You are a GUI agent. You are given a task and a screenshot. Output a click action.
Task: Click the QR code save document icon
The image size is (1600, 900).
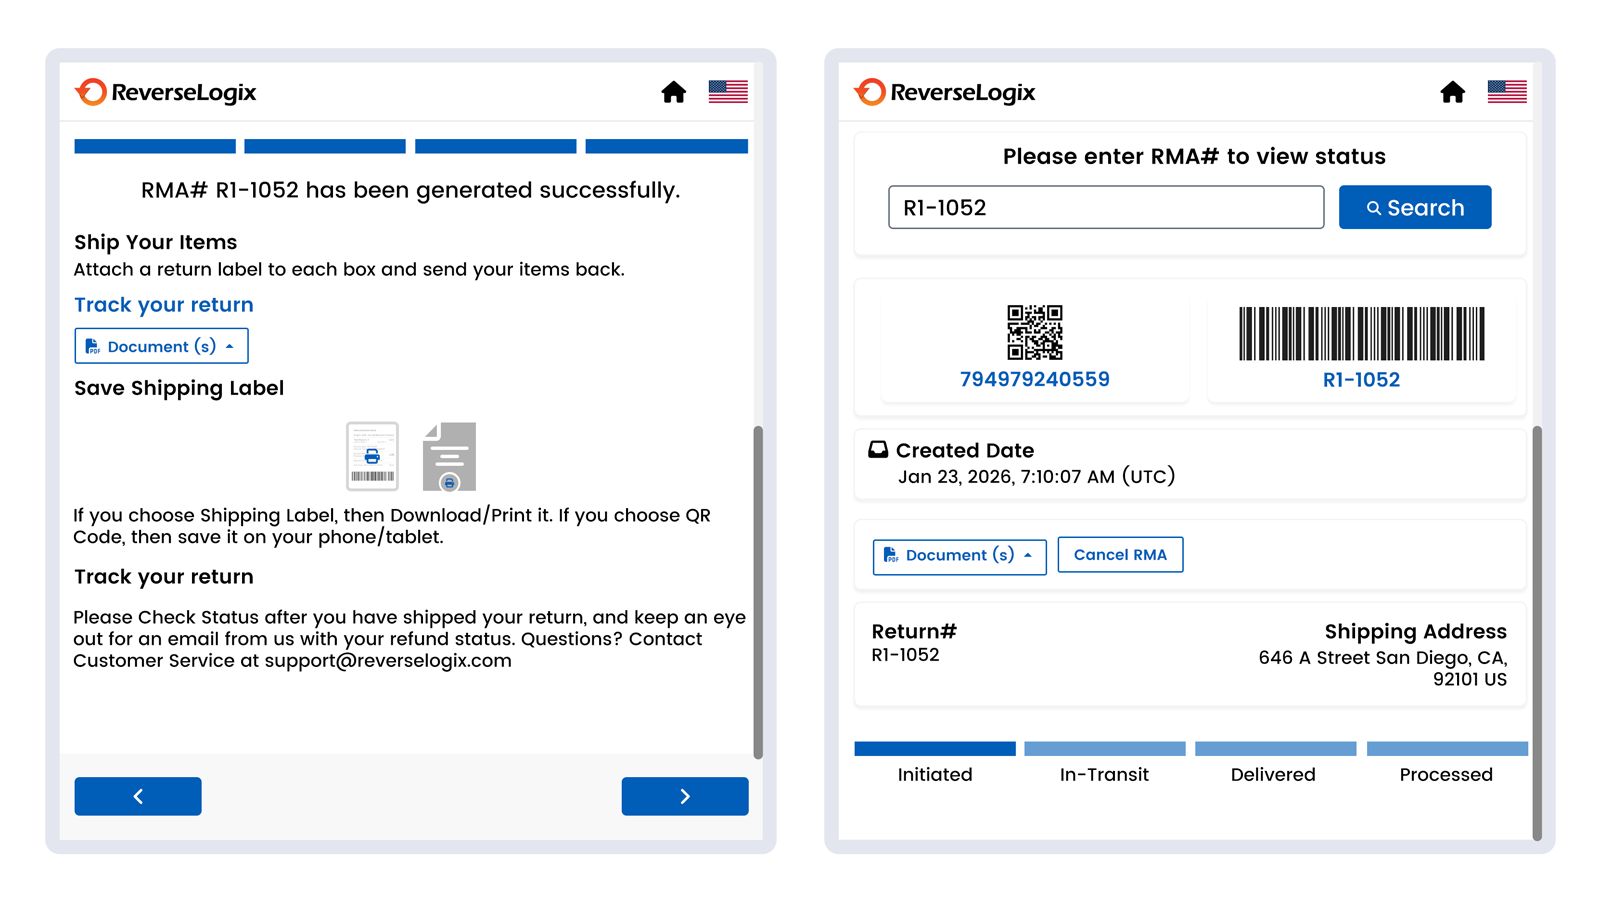(451, 457)
